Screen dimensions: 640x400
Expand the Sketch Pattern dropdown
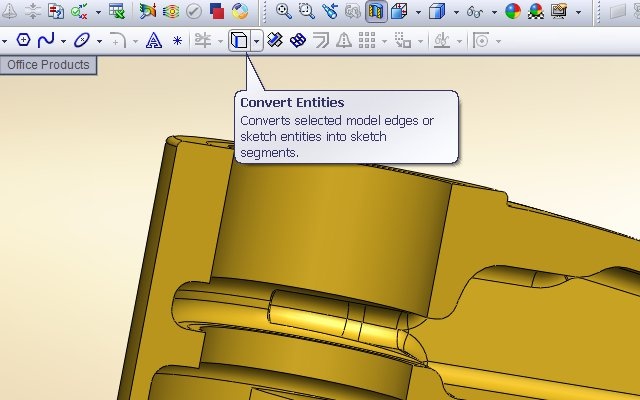384,41
